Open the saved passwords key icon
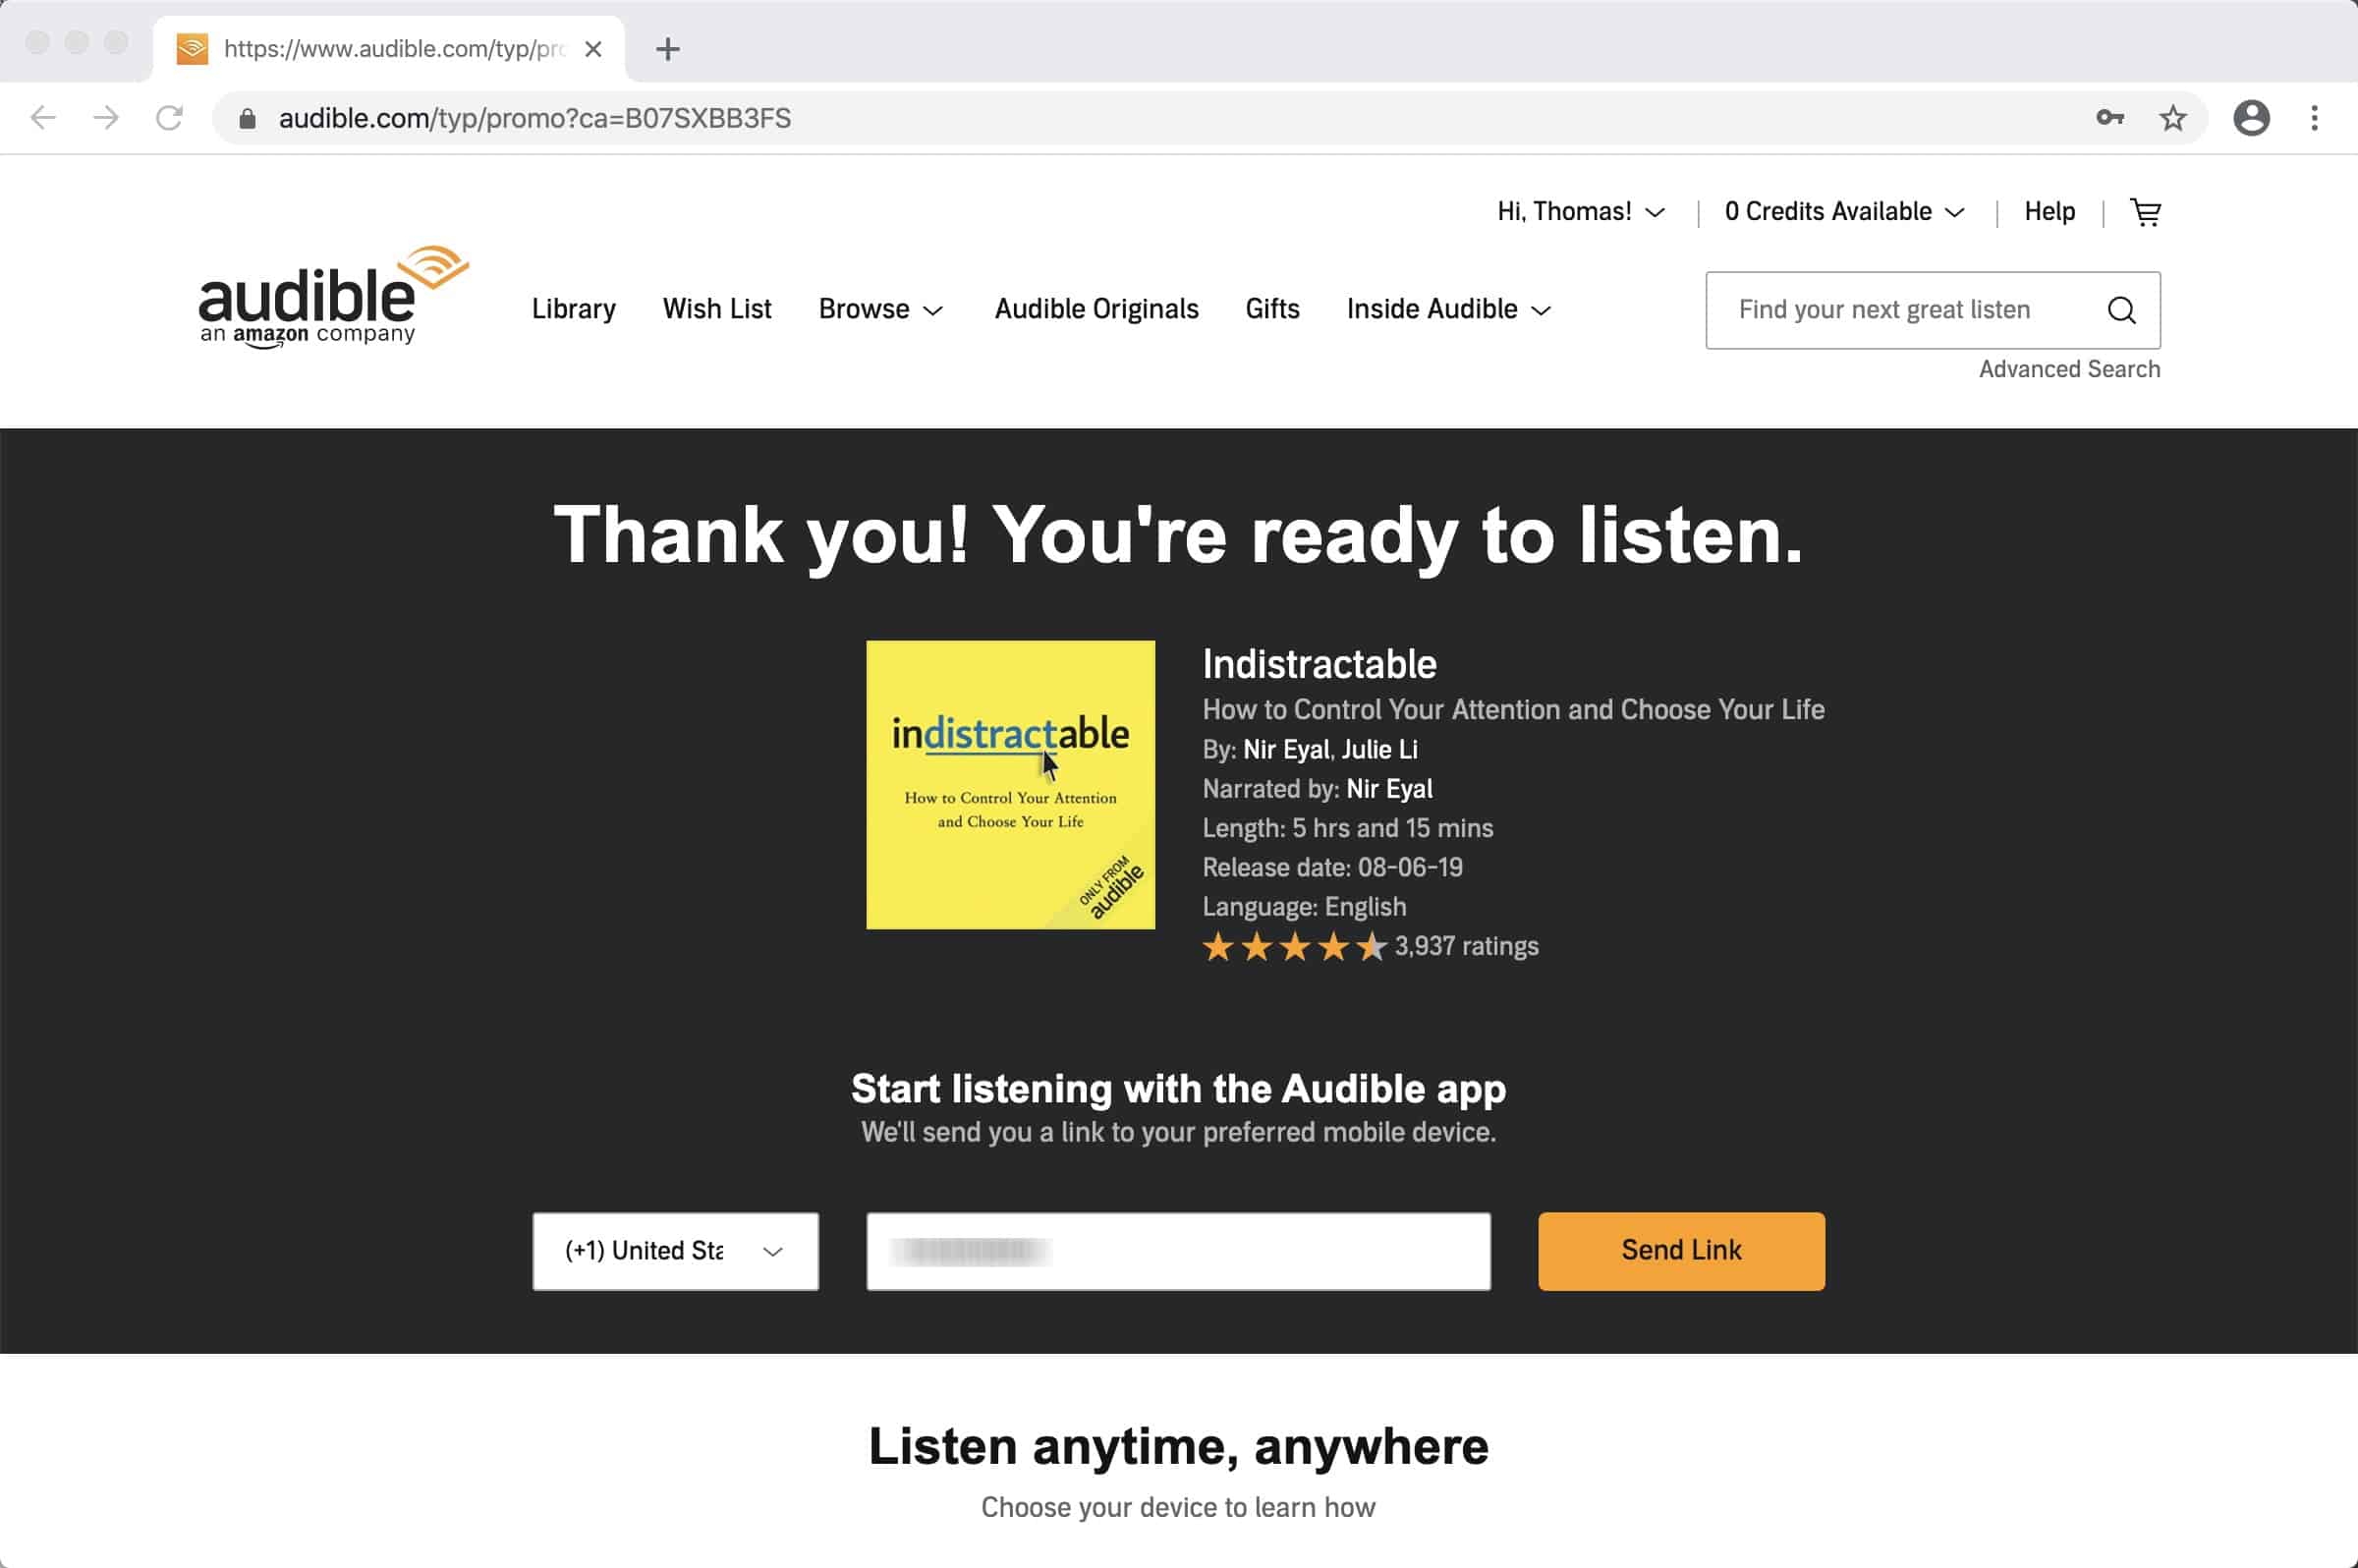Screen dimensions: 2358x1568 pos(2110,118)
